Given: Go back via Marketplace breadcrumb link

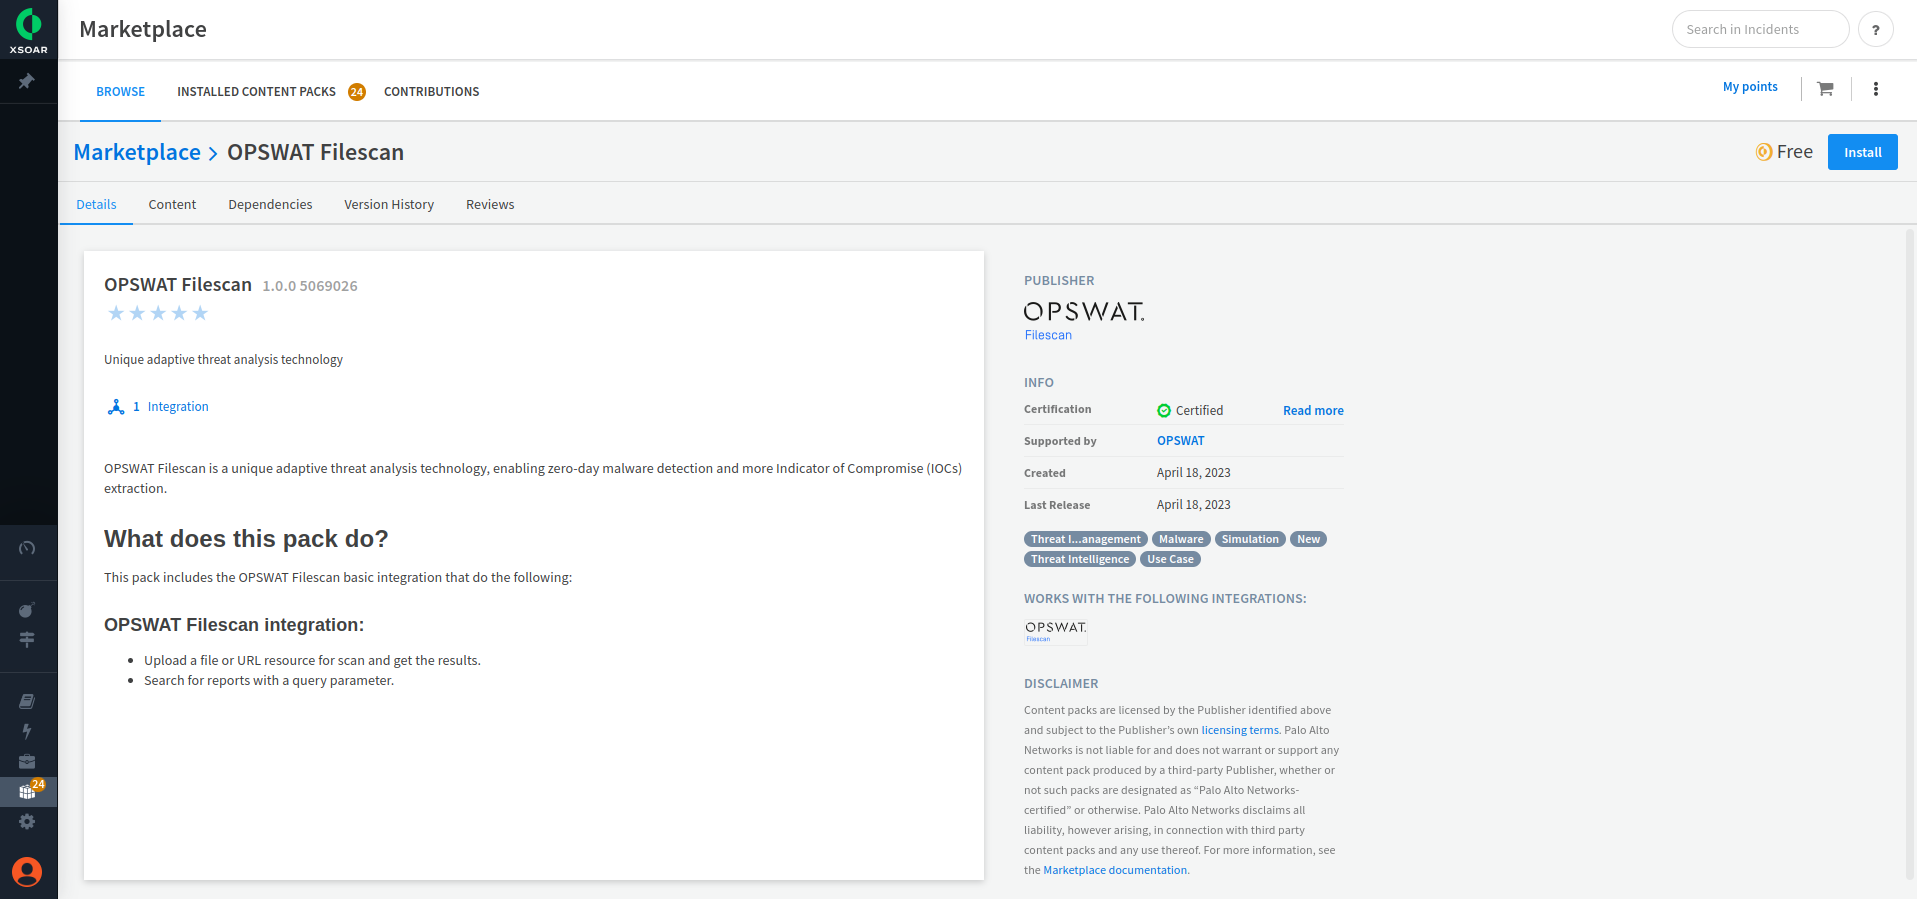Looking at the screenshot, I should (x=137, y=152).
